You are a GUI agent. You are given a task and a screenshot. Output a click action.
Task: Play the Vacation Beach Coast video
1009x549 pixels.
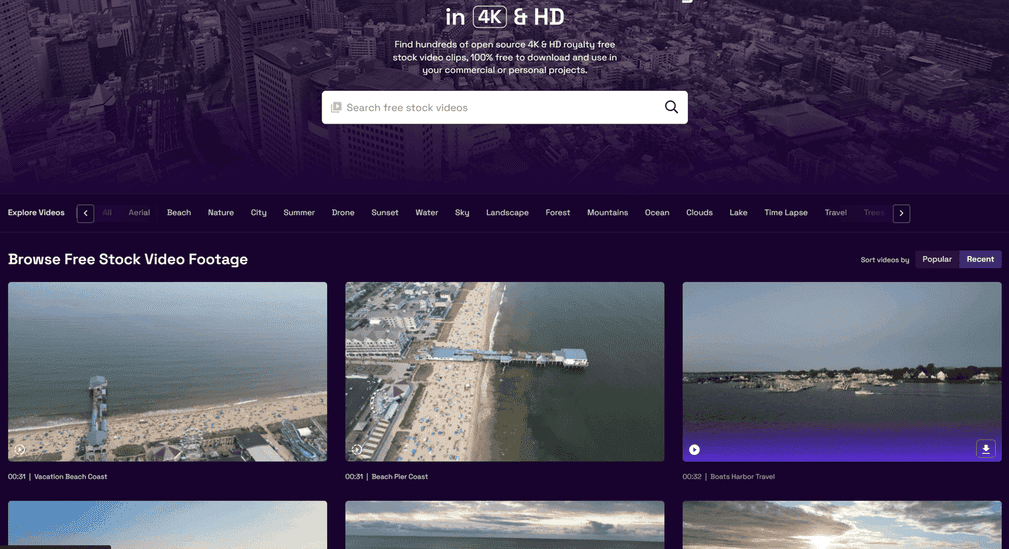(20, 449)
